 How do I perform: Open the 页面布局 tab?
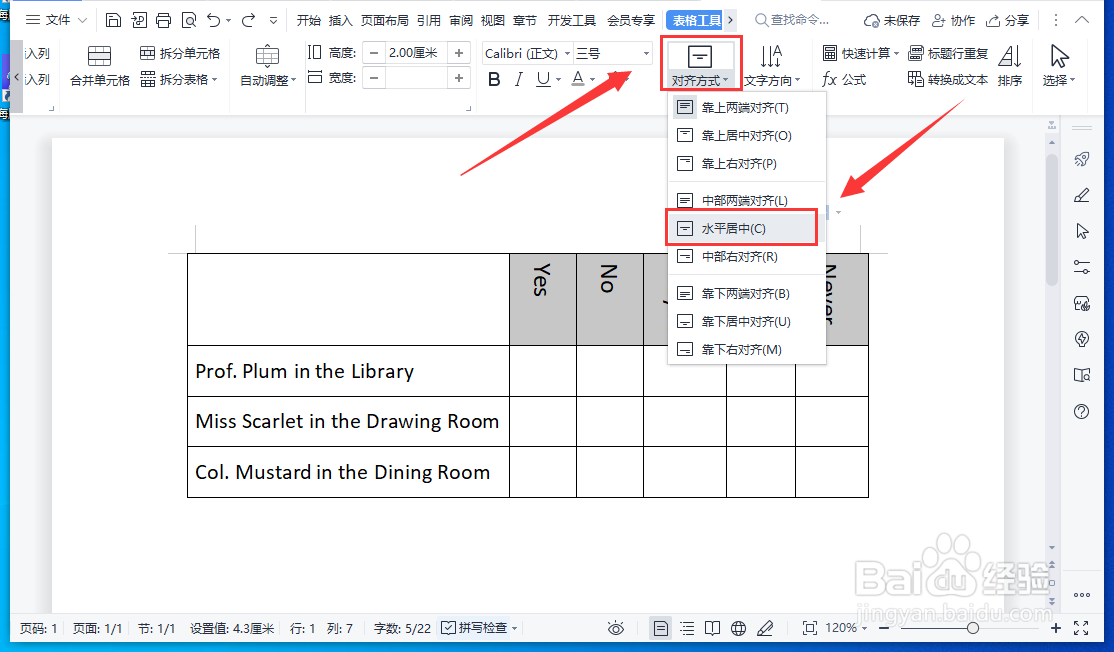pos(384,21)
